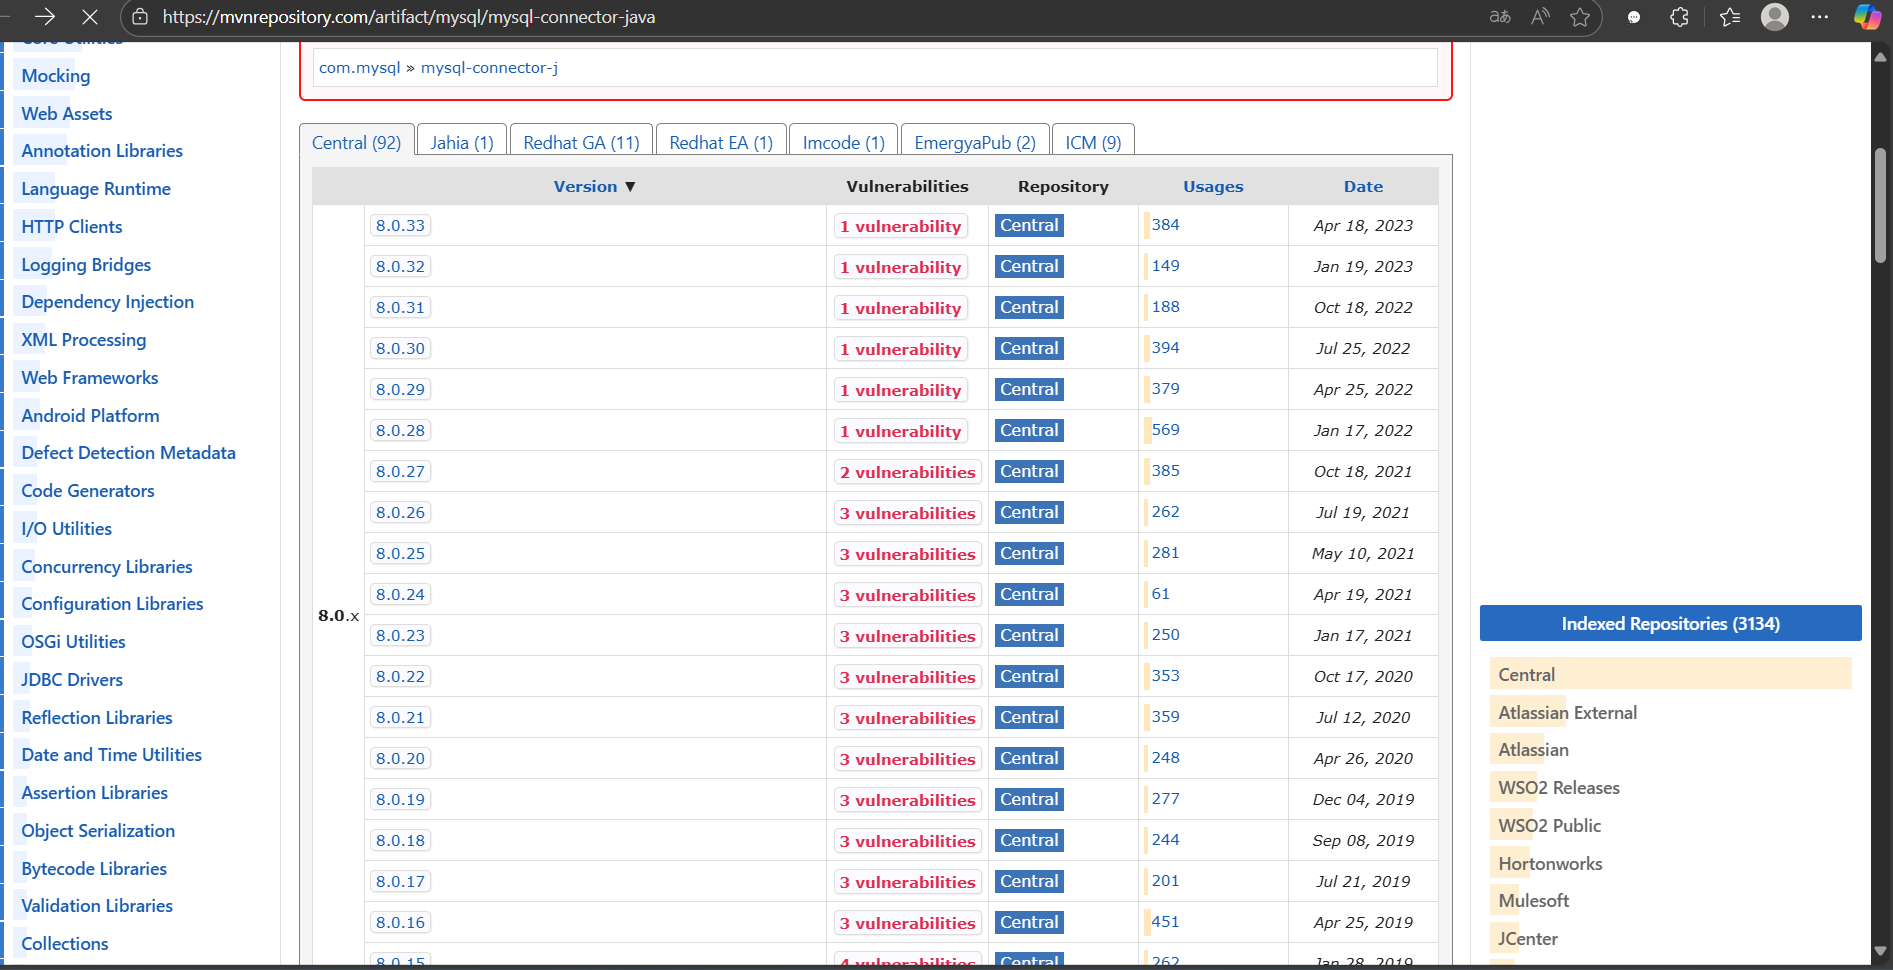The height and width of the screenshot is (970, 1893).
Task: Open version 8.0.28
Action: point(400,431)
